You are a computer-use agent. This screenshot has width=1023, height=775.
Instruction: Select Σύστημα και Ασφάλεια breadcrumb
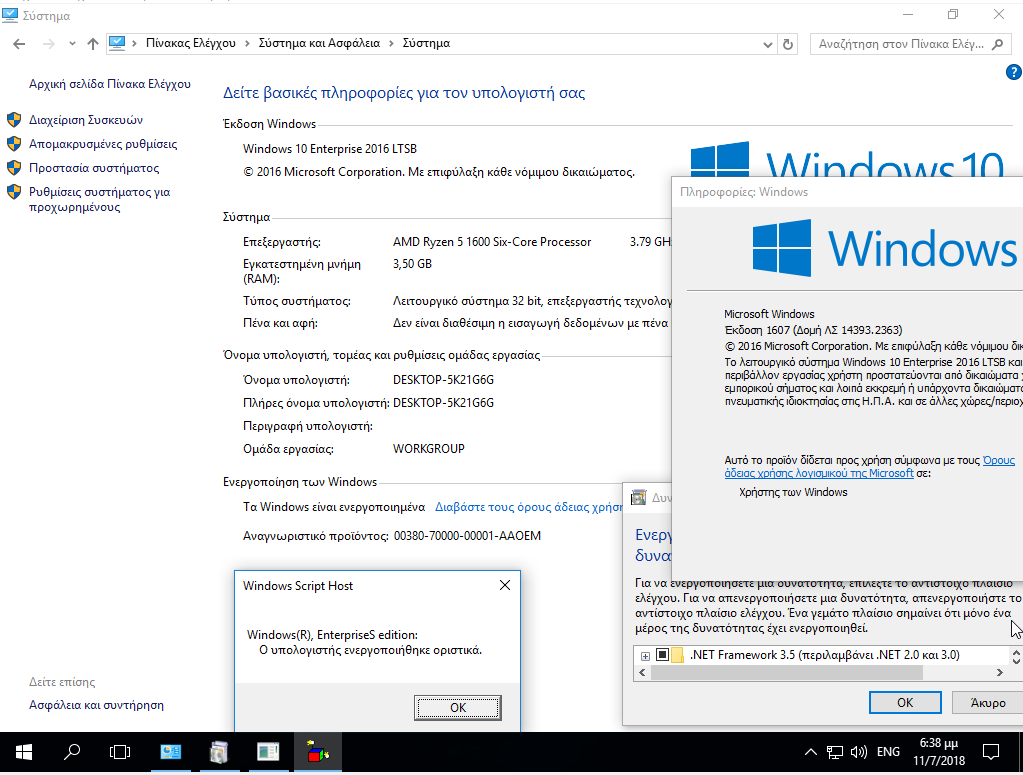tap(319, 43)
